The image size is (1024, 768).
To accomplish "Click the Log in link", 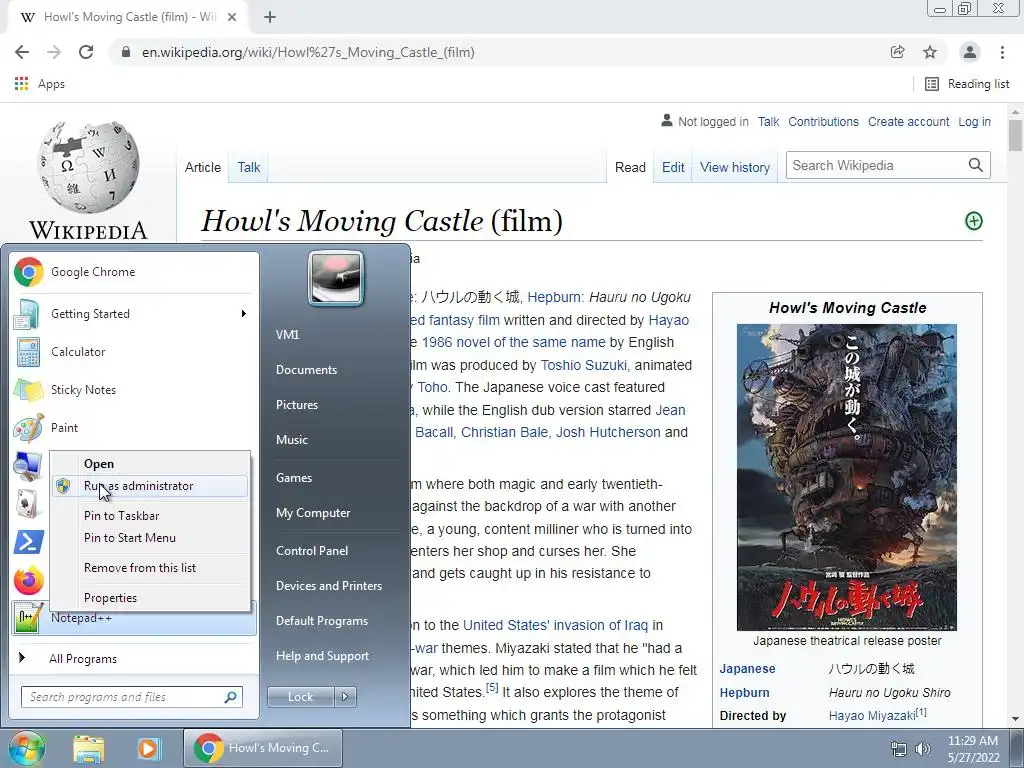I will [x=974, y=121].
